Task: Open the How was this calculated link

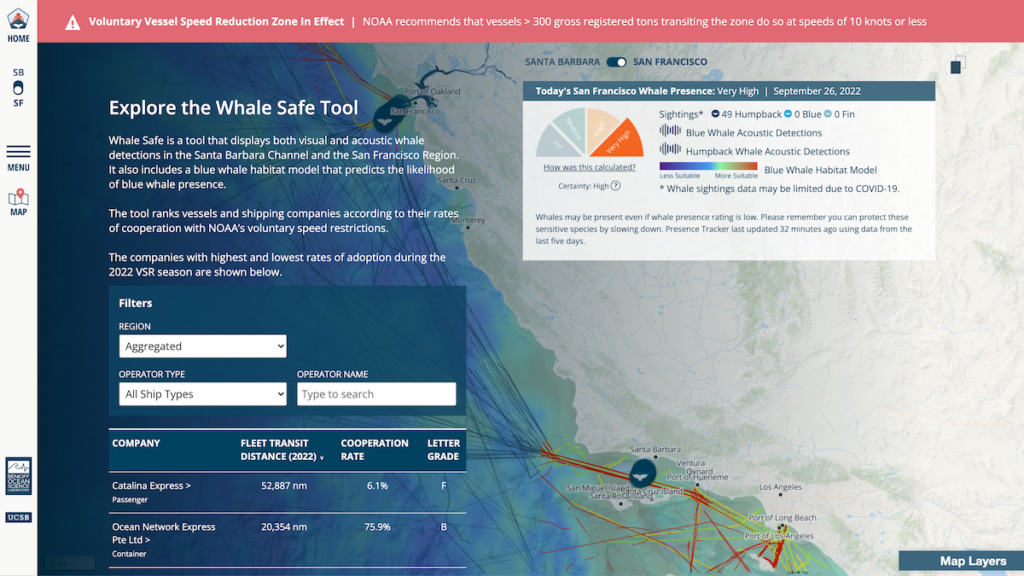Action: (589, 168)
